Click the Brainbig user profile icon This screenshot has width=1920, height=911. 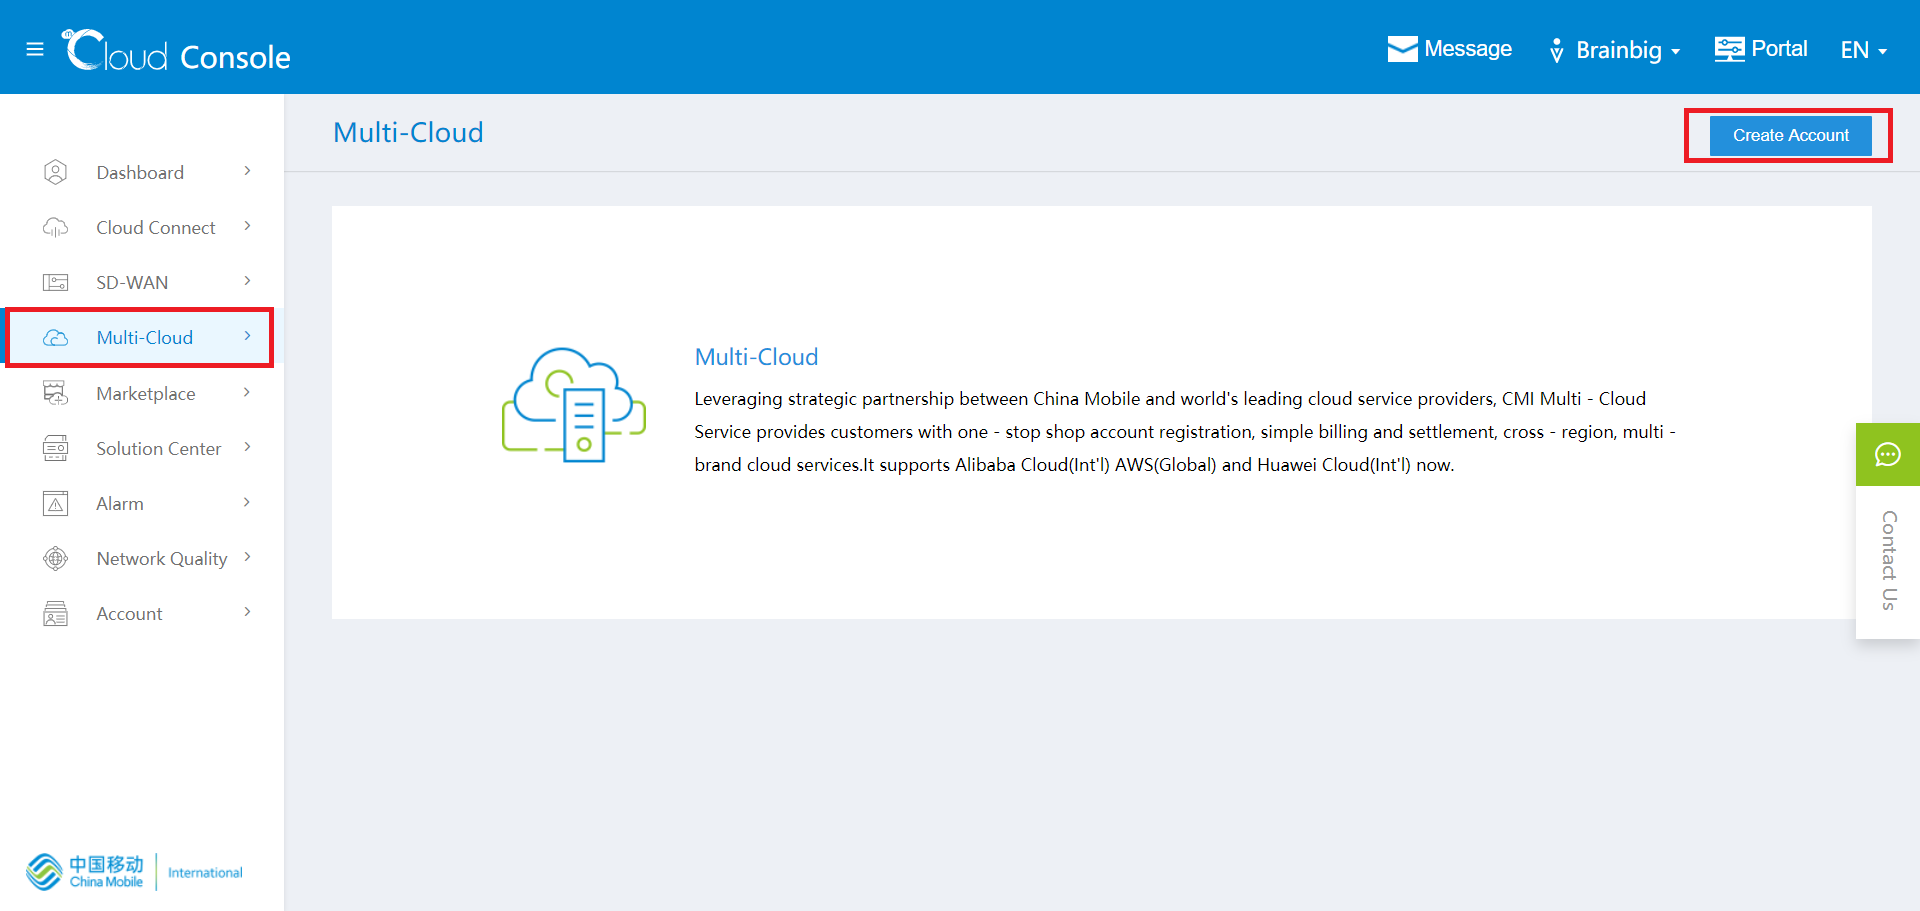pyautogui.click(x=1556, y=50)
